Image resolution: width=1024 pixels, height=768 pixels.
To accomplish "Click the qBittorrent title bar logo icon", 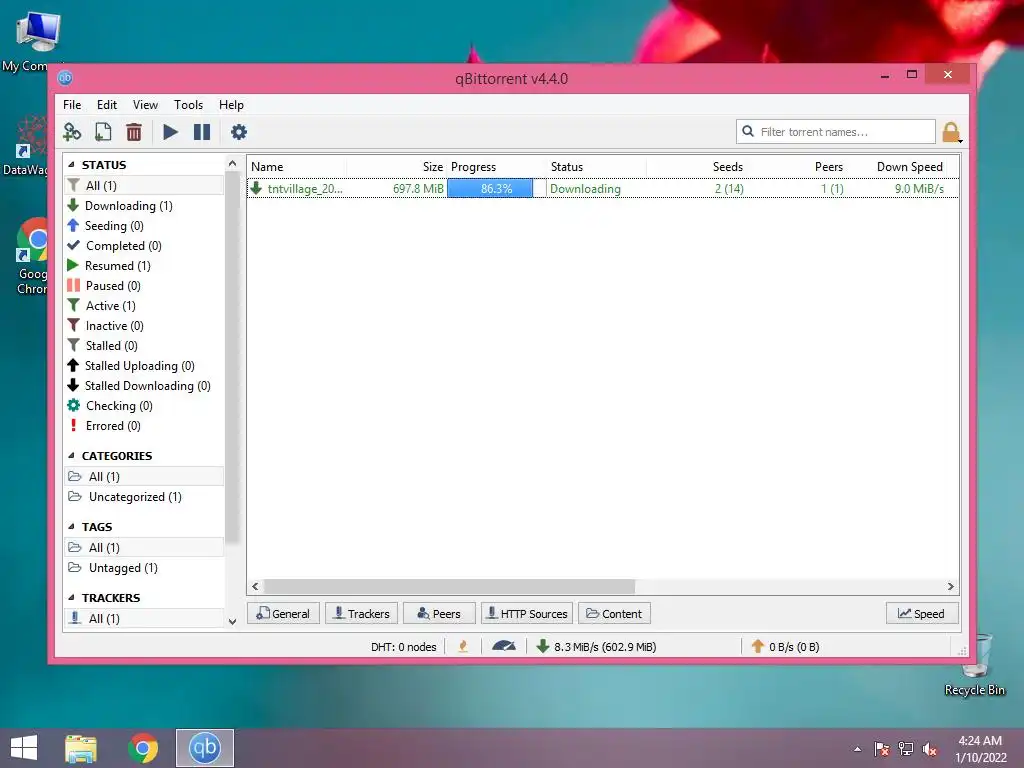I will click(x=65, y=78).
